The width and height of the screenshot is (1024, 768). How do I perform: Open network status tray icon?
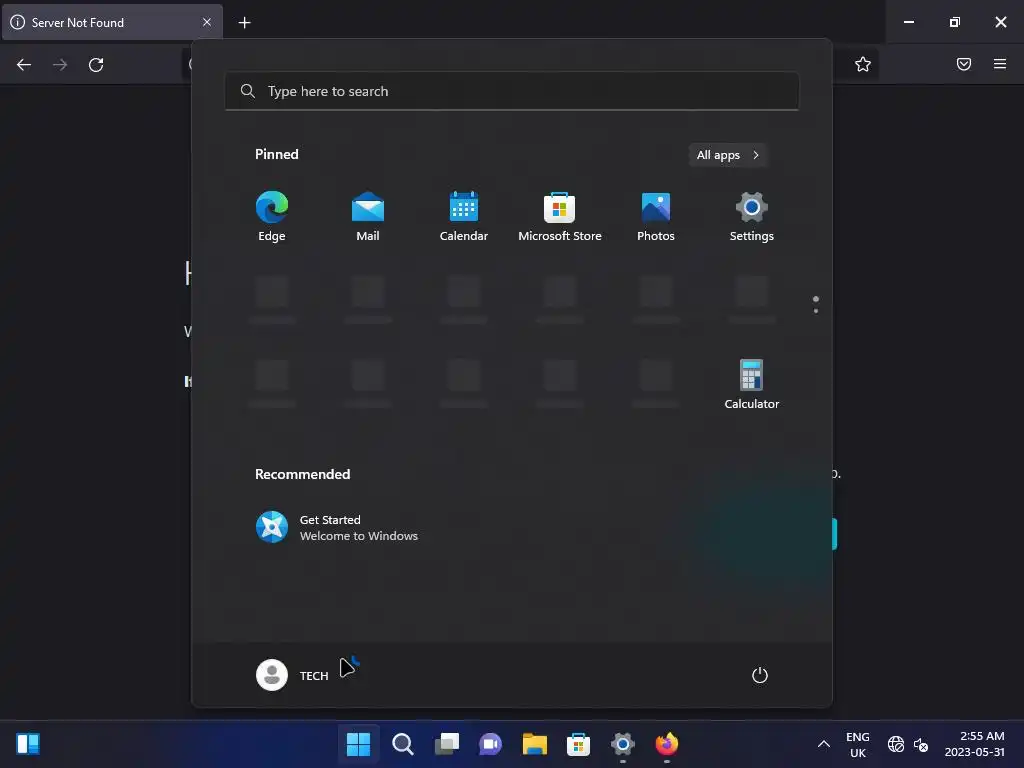tap(896, 744)
